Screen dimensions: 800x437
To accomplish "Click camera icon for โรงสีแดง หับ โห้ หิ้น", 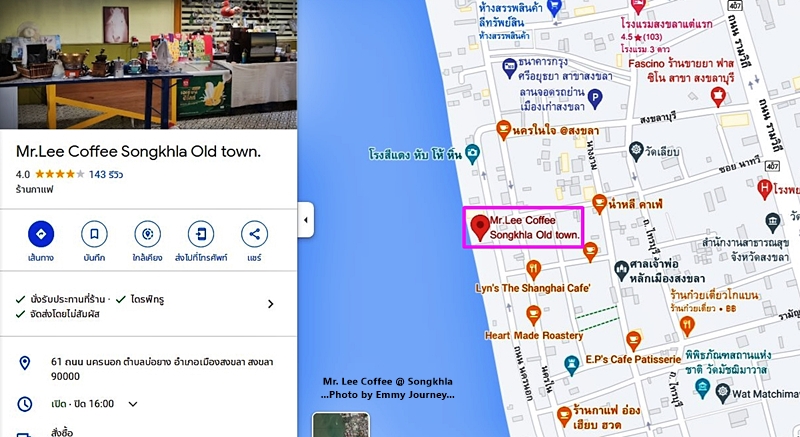I will tap(472, 153).
